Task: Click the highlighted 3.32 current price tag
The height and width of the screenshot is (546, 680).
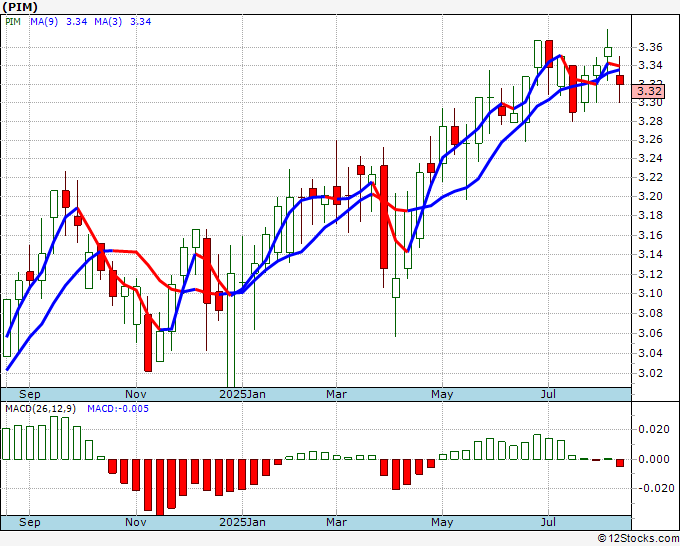Action: pyautogui.click(x=649, y=91)
